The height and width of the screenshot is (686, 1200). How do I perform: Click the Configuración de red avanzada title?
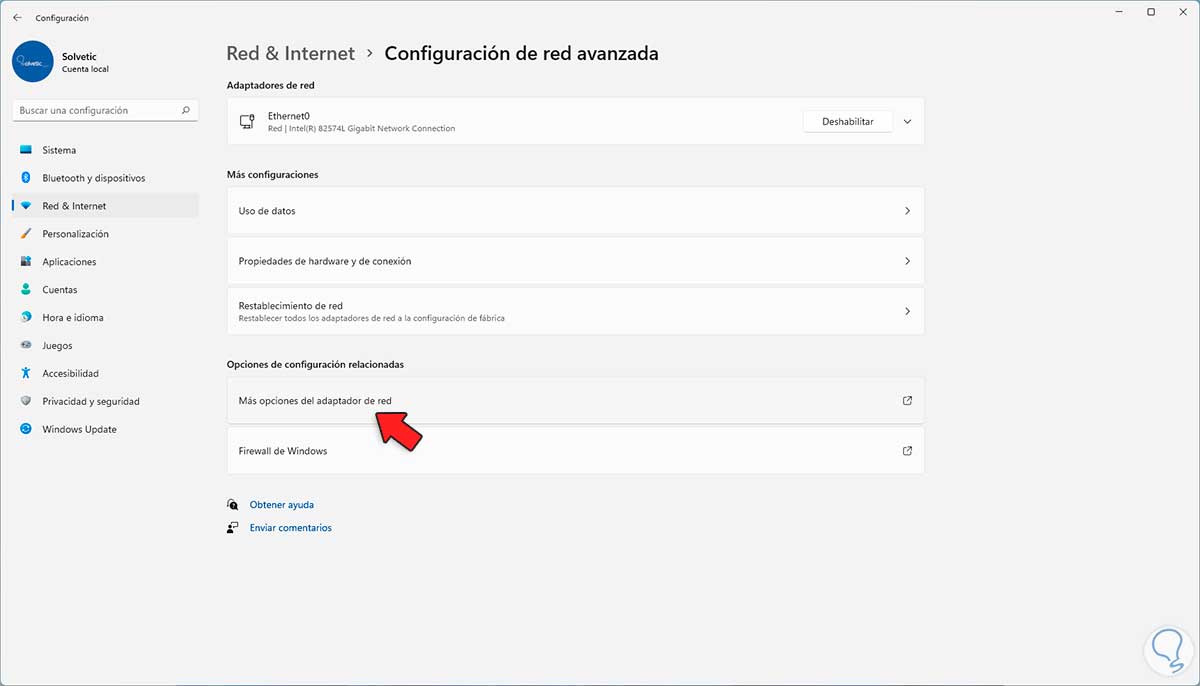pos(521,54)
